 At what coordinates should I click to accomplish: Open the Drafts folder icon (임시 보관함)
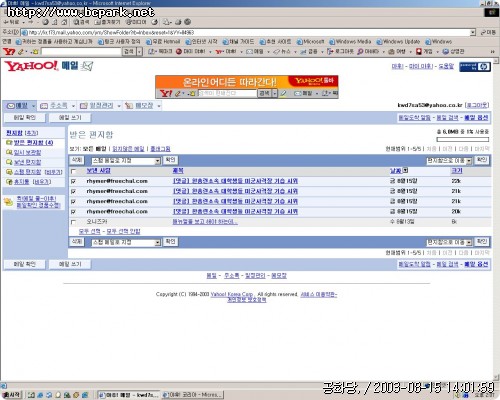coord(9,152)
